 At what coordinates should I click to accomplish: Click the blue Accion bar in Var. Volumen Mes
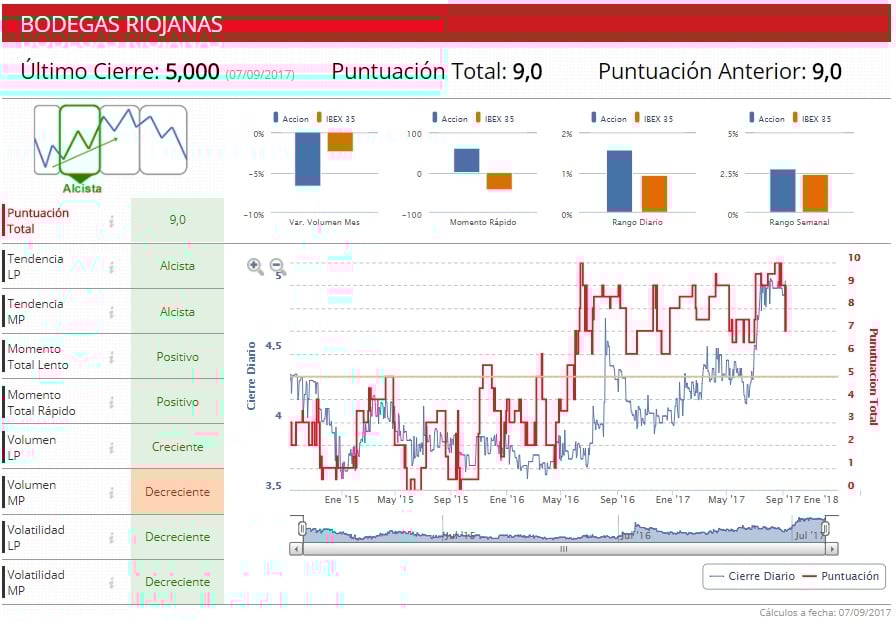pyautogui.click(x=307, y=159)
